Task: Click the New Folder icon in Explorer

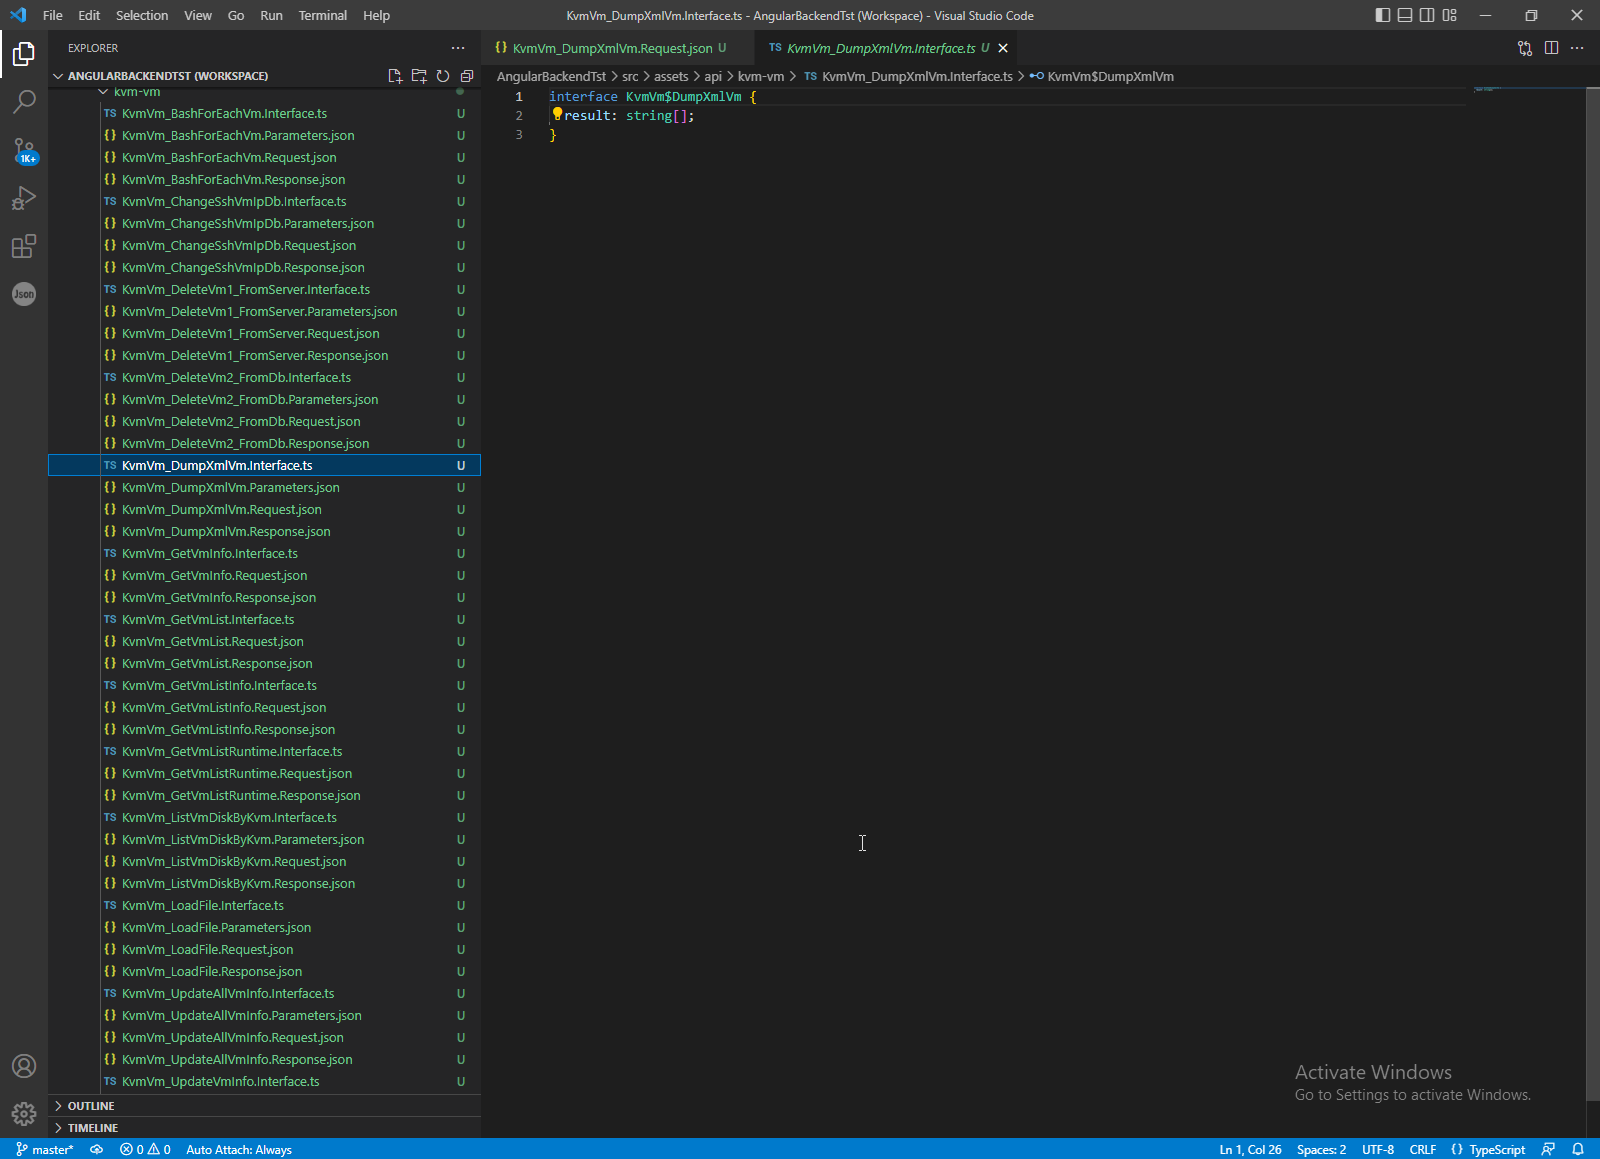Action: coord(419,76)
